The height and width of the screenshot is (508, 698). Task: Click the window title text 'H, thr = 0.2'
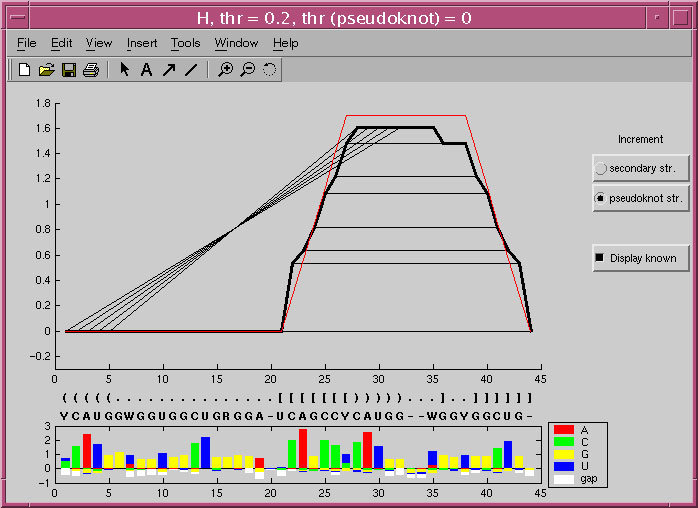(x=246, y=18)
